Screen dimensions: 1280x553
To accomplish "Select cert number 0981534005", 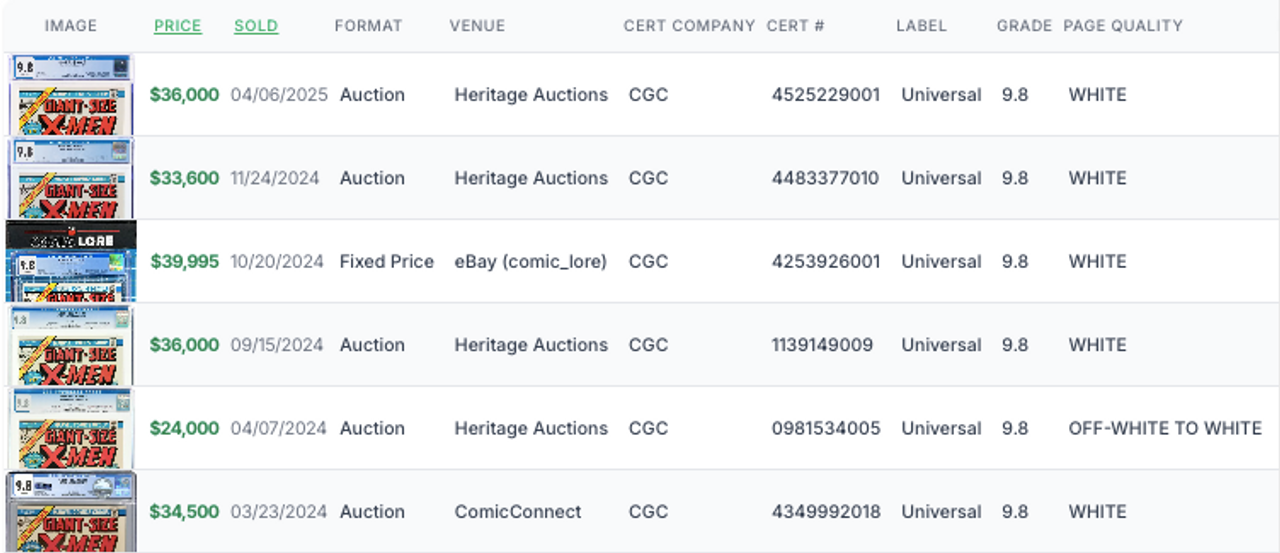I will tap(826, 428).
